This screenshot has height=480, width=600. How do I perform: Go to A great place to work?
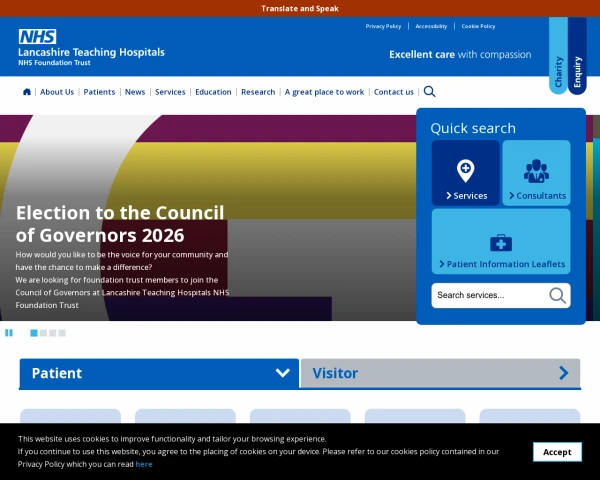324,92
